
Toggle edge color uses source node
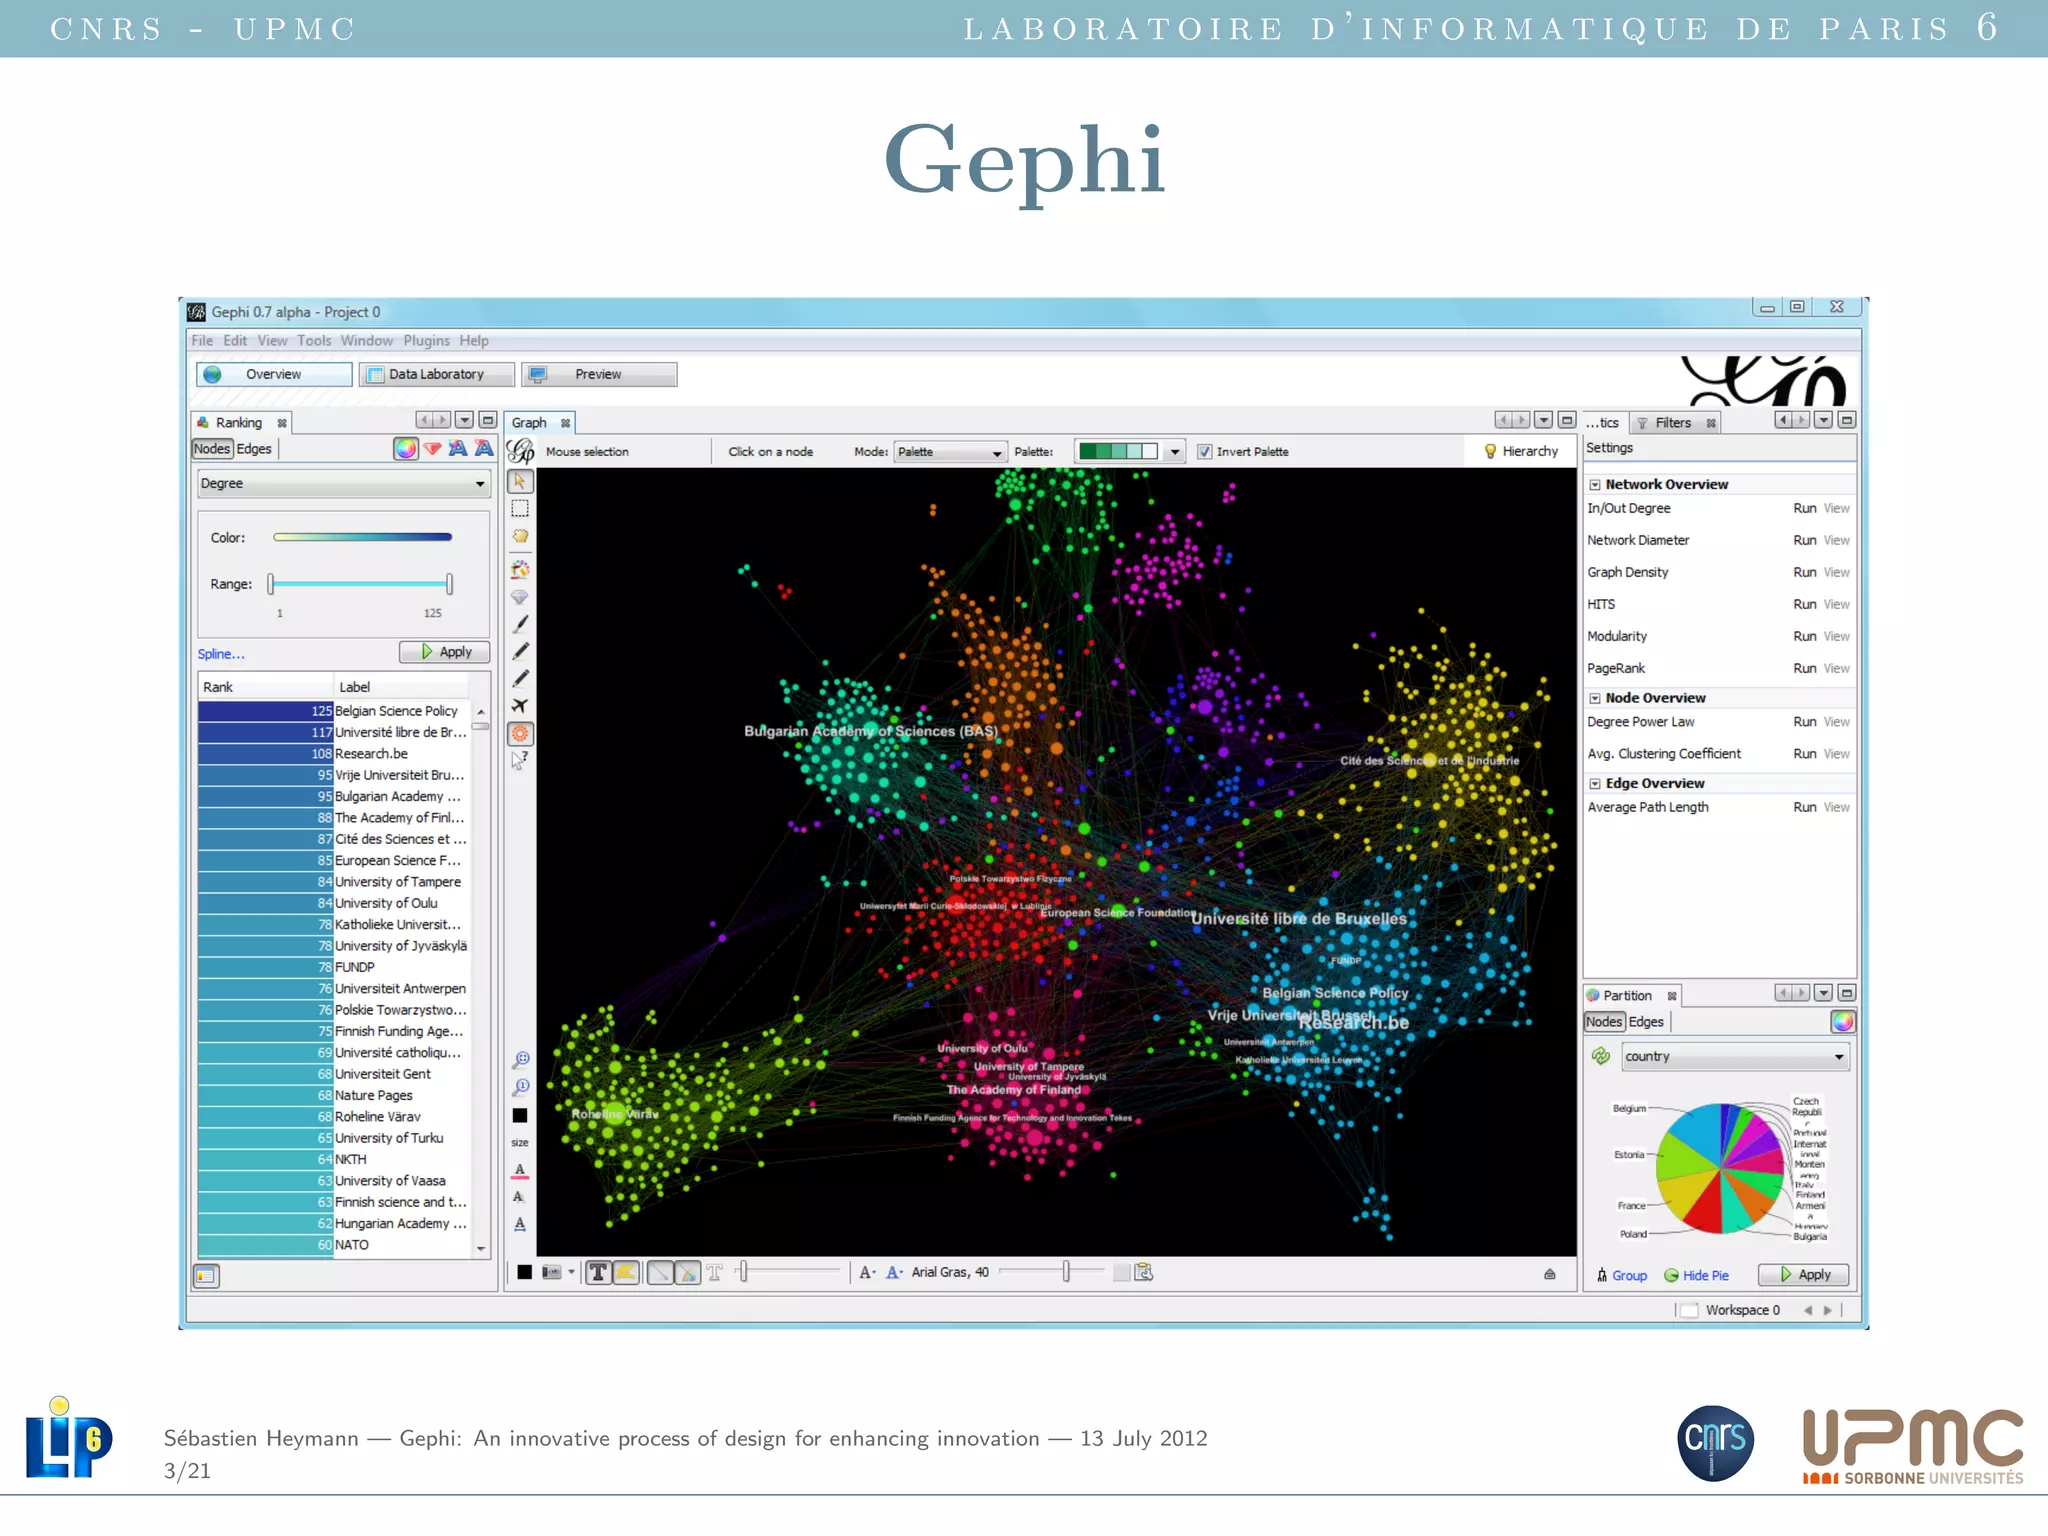(688, 1273)
